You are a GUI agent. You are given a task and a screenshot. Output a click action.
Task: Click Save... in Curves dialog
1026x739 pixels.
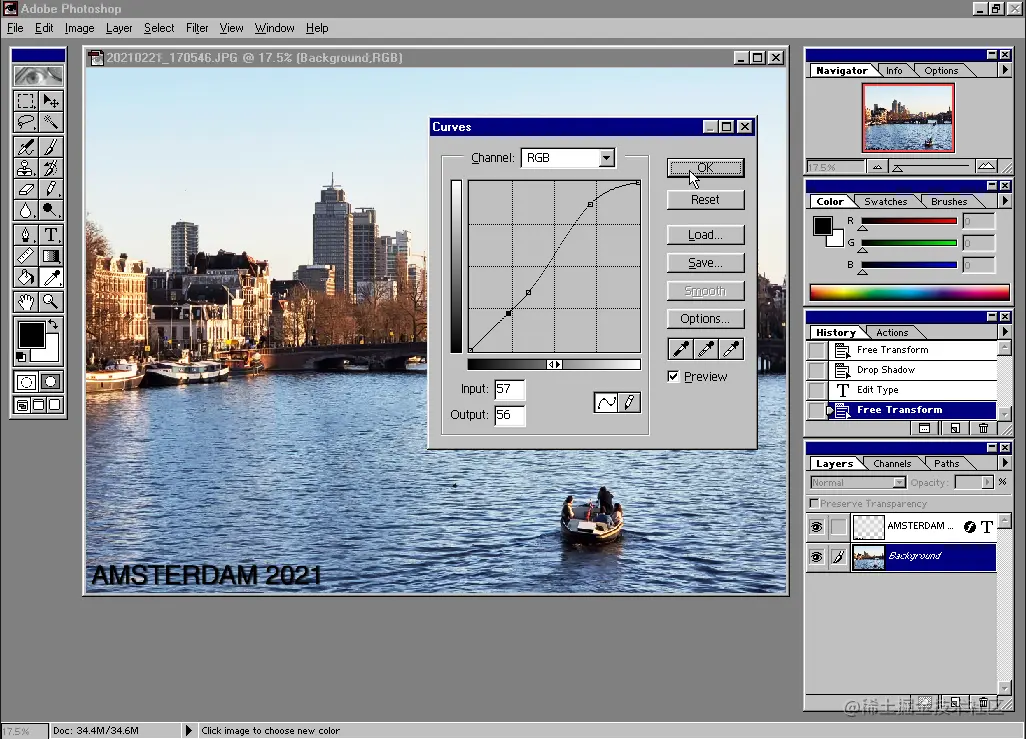pos(705,263)
